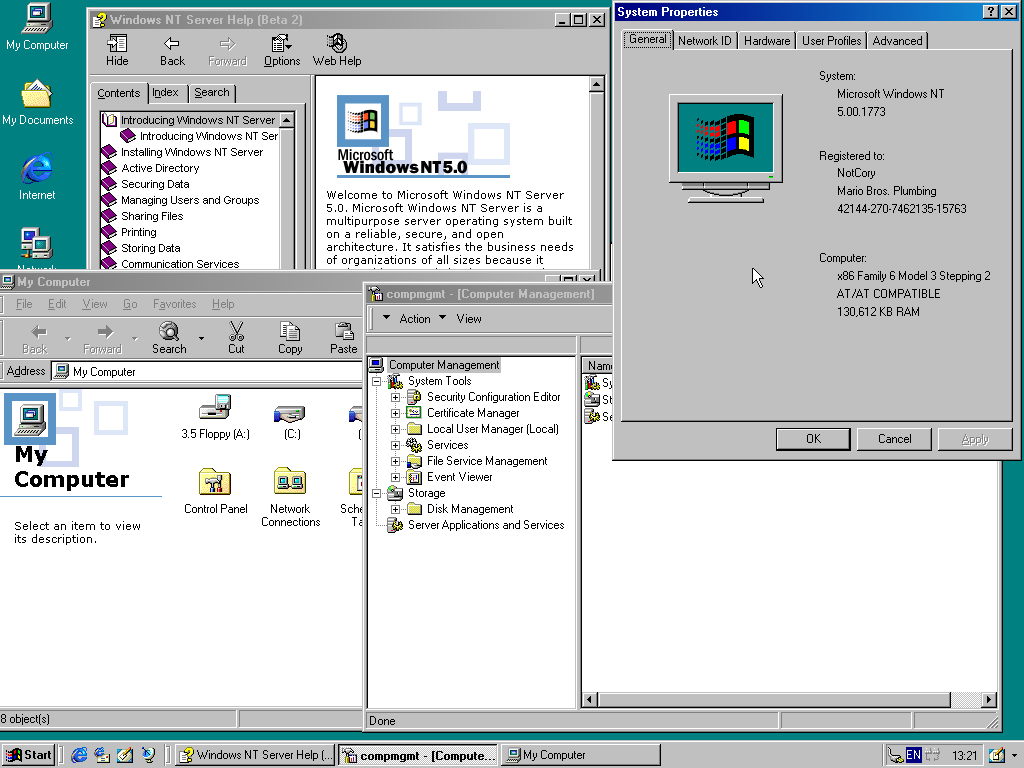Viewport: 1024px width, 768px height.
Task: Switch to the Index tab in Help
Action: coord(166,93)
